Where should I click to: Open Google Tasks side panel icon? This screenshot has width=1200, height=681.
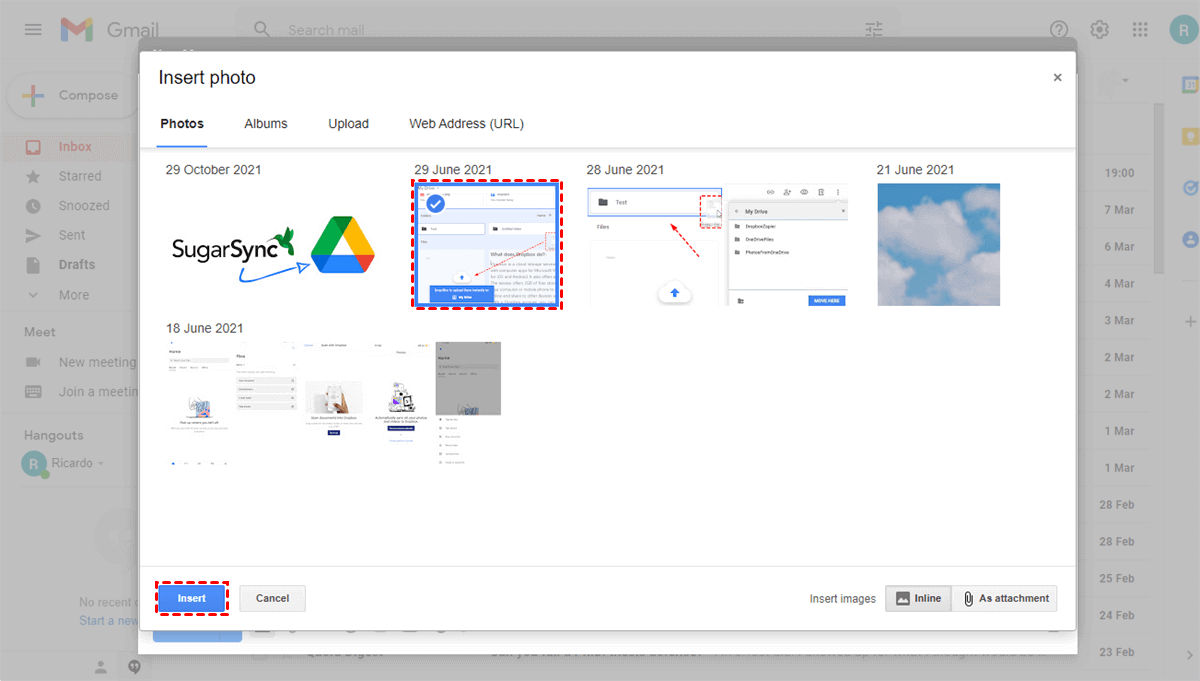click(x=1190, y=188)
